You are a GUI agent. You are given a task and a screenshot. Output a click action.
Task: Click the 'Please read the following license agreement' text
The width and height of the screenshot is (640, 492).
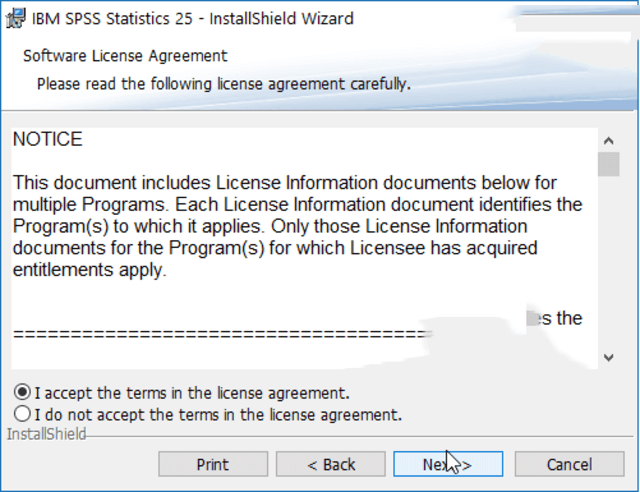[224, 83]
